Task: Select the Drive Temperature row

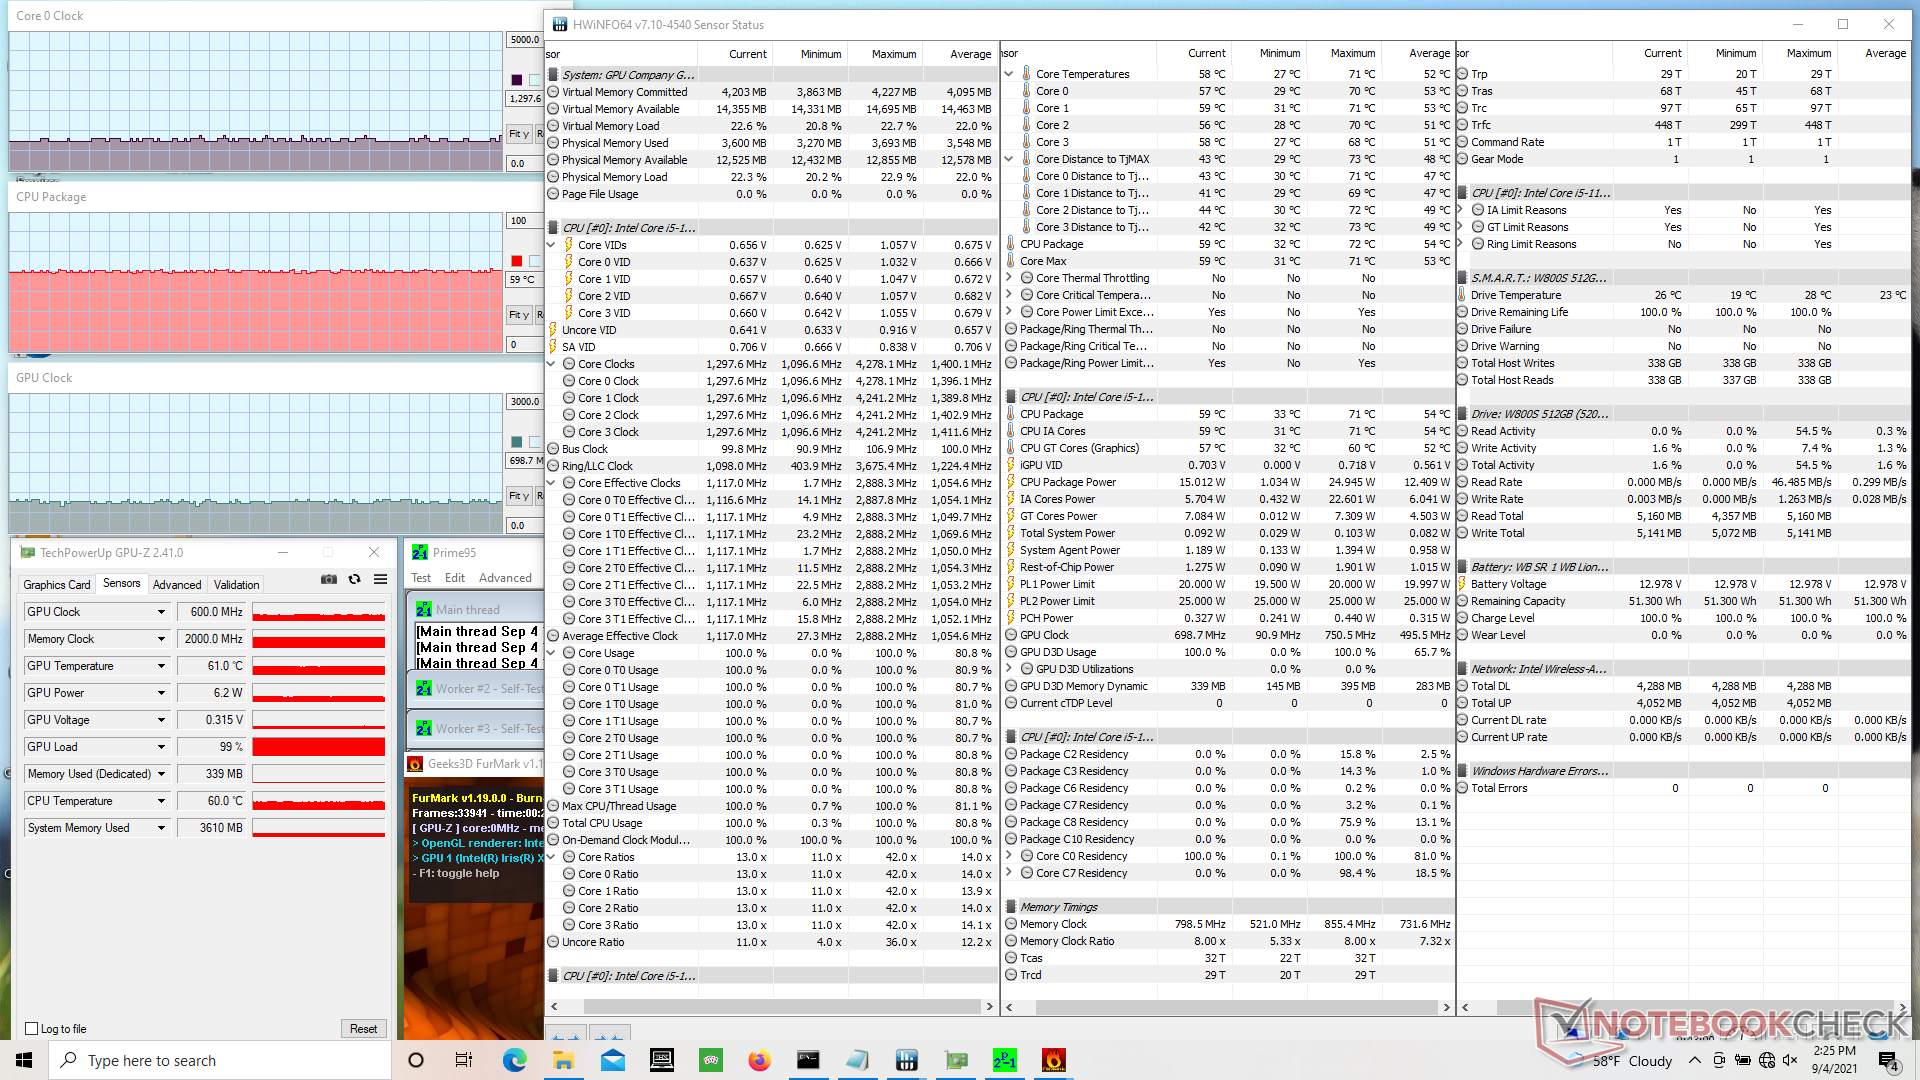Action: pos(1683,295)
